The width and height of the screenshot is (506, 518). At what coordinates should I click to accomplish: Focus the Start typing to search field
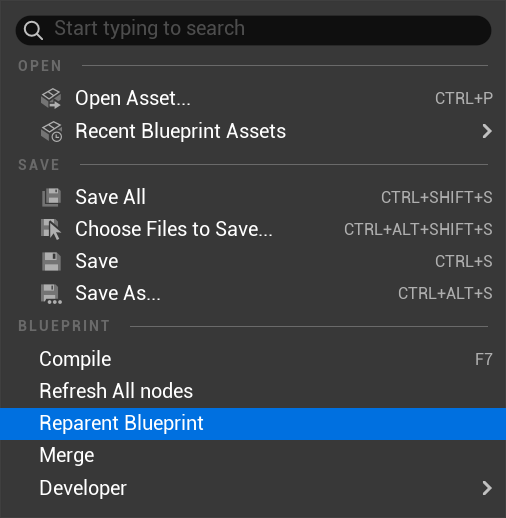(x=253, y=30)
